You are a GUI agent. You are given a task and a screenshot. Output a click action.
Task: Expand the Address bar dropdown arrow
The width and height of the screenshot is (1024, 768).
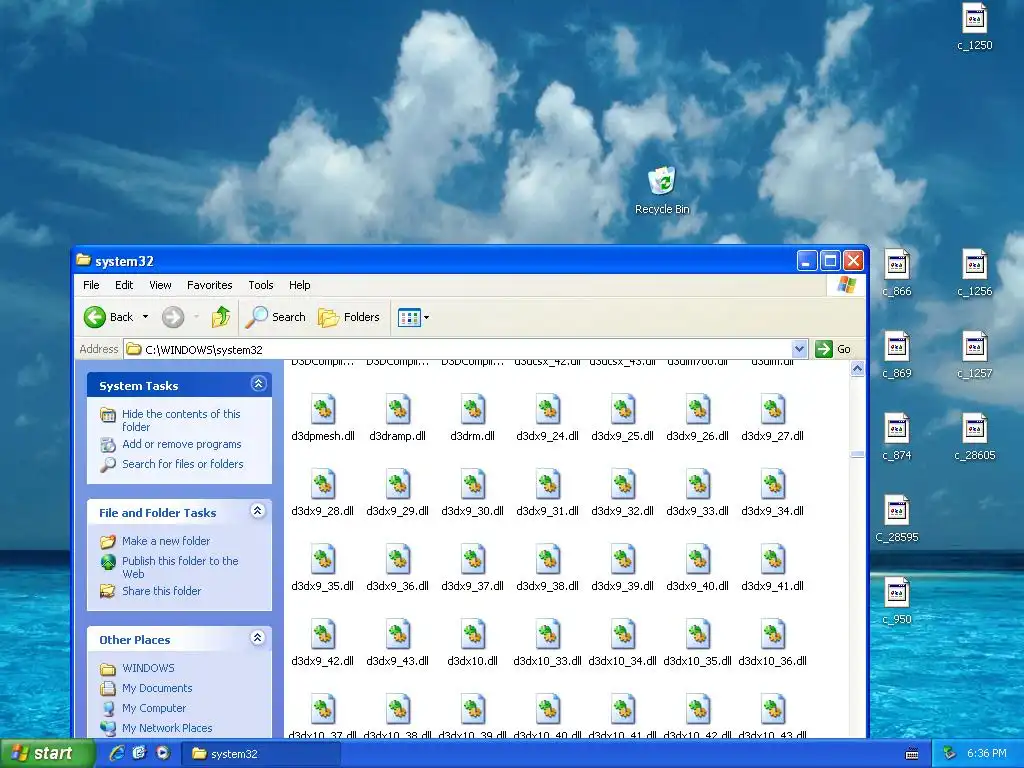[x=799, y=349]
